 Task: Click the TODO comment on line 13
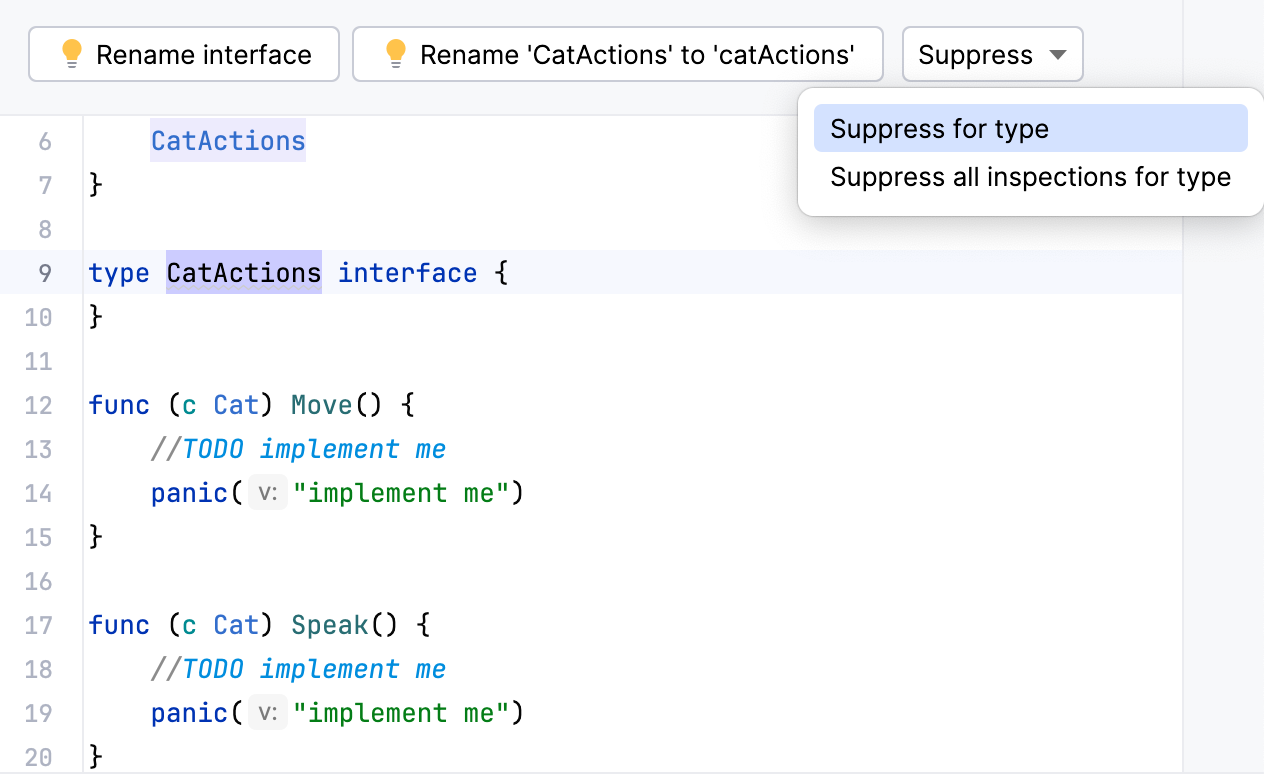point(298,449)
